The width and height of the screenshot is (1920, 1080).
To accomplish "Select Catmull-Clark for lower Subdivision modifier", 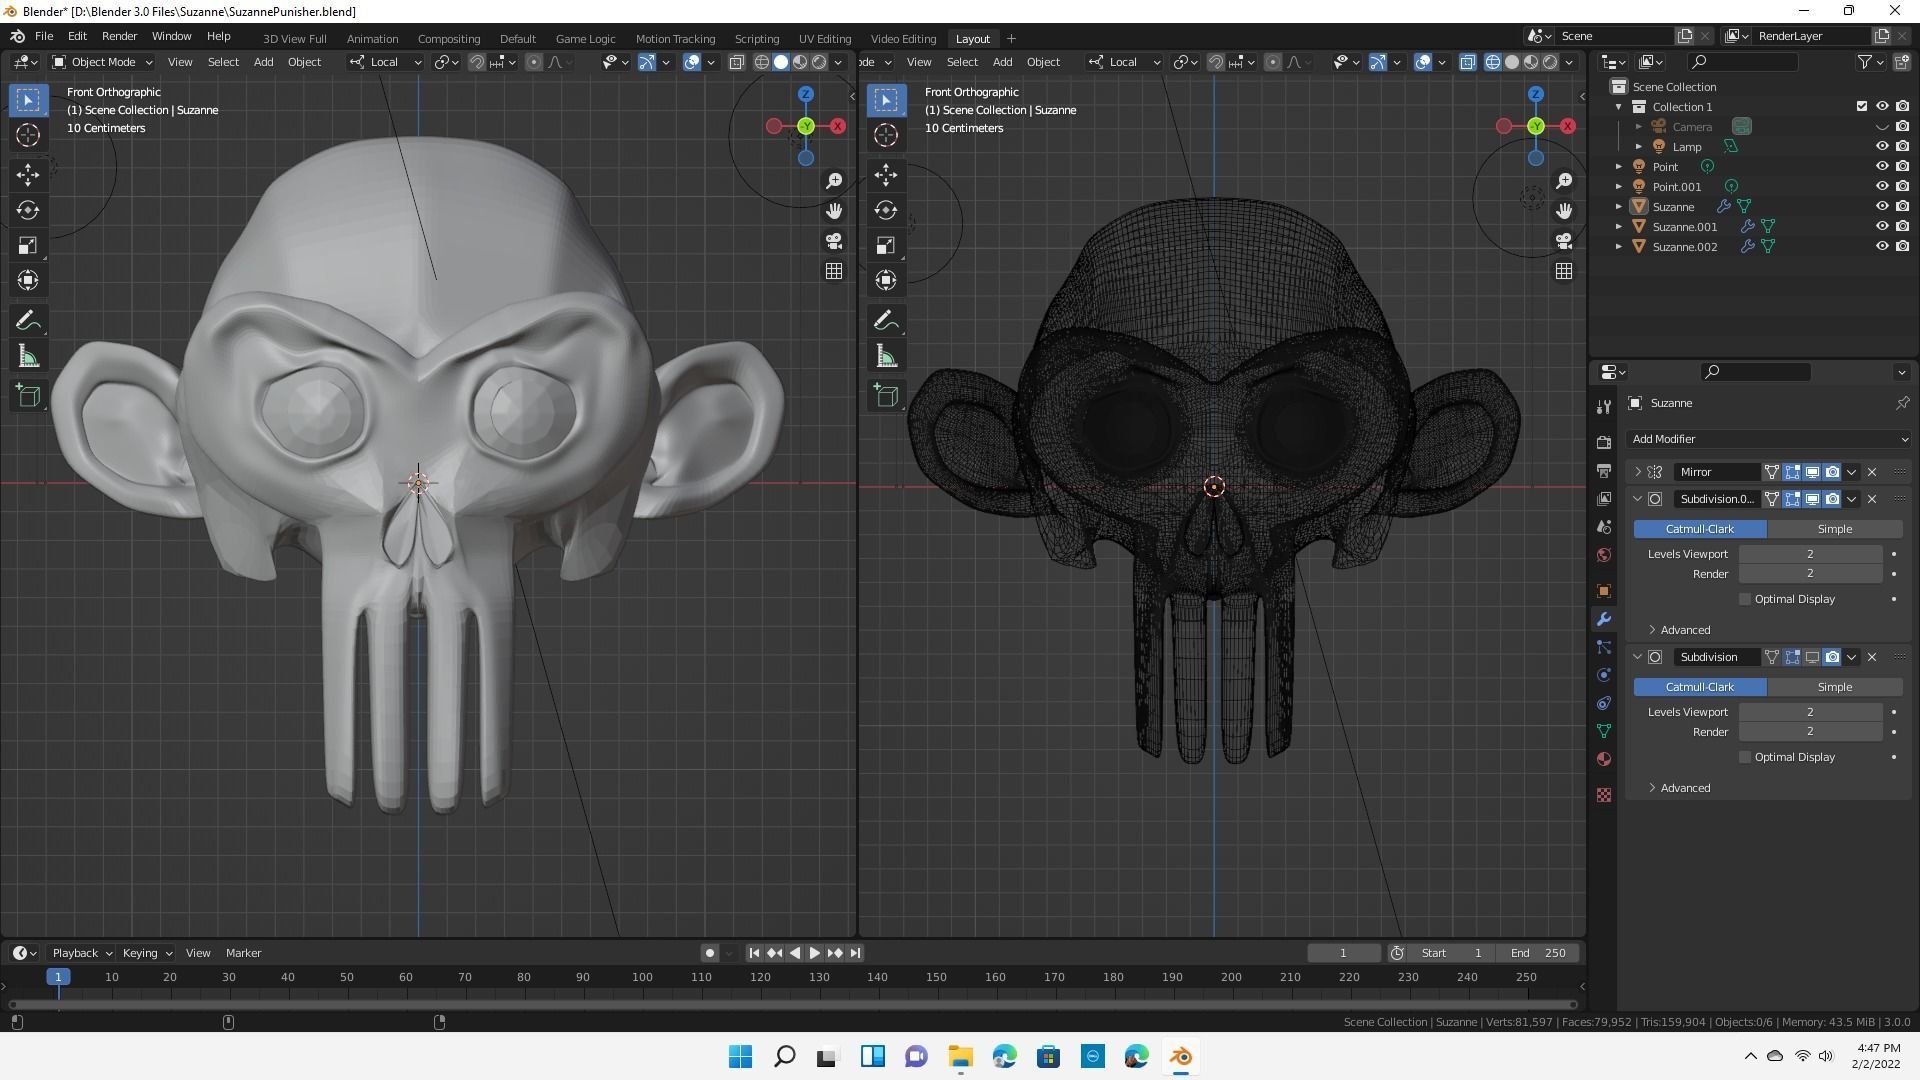I will tap(1700, 687).
